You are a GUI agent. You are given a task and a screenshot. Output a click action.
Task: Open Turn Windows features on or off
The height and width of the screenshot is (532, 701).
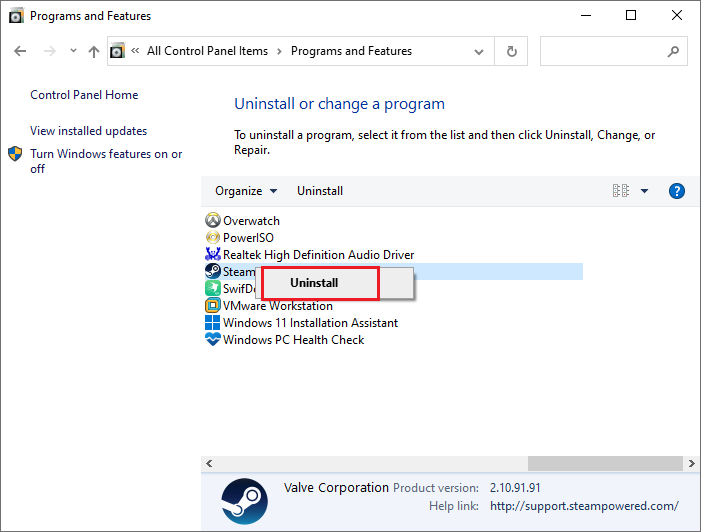[x=106, y=161]
